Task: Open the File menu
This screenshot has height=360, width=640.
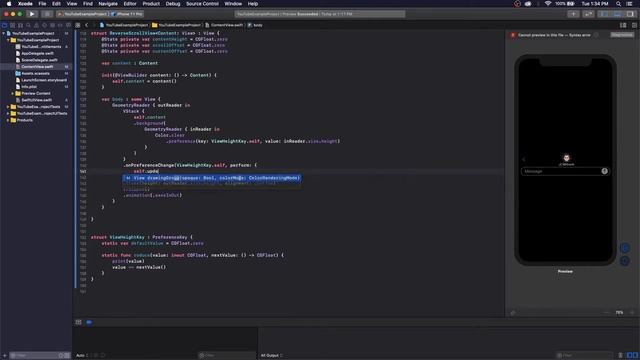Action: [x=42, y=4]
